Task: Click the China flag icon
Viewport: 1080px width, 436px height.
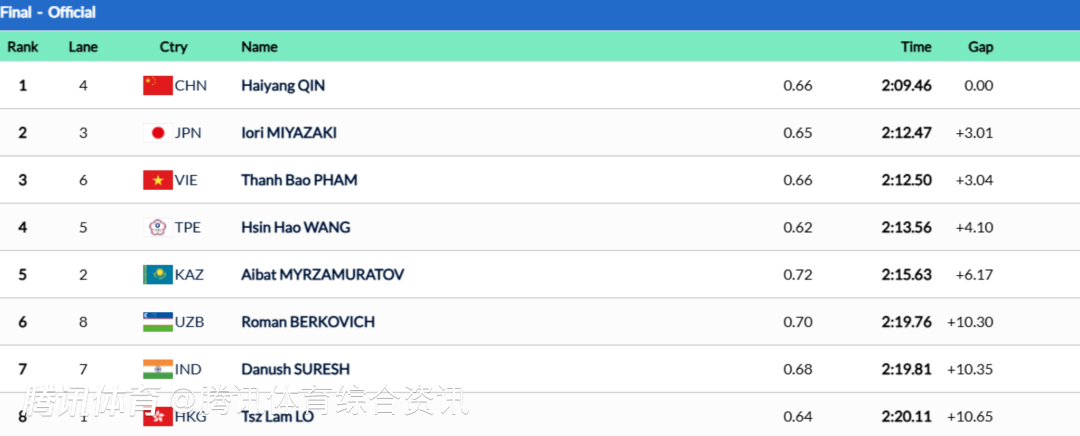Action: 158,86
